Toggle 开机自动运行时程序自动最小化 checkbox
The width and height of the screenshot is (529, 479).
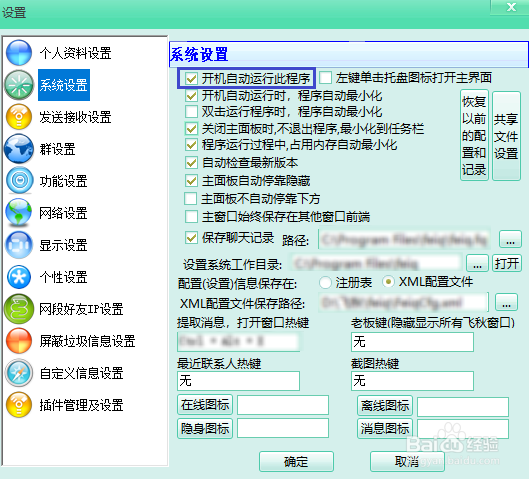tap(191, 96)
